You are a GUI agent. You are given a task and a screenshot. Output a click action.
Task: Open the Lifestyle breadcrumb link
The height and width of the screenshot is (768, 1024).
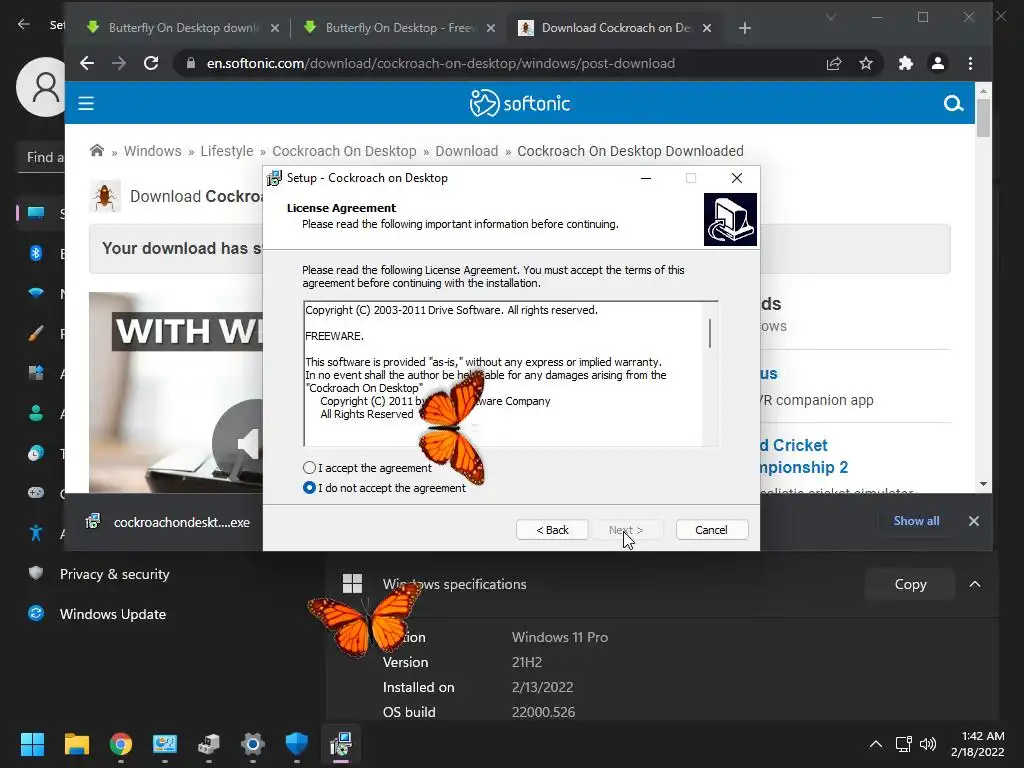227,151
